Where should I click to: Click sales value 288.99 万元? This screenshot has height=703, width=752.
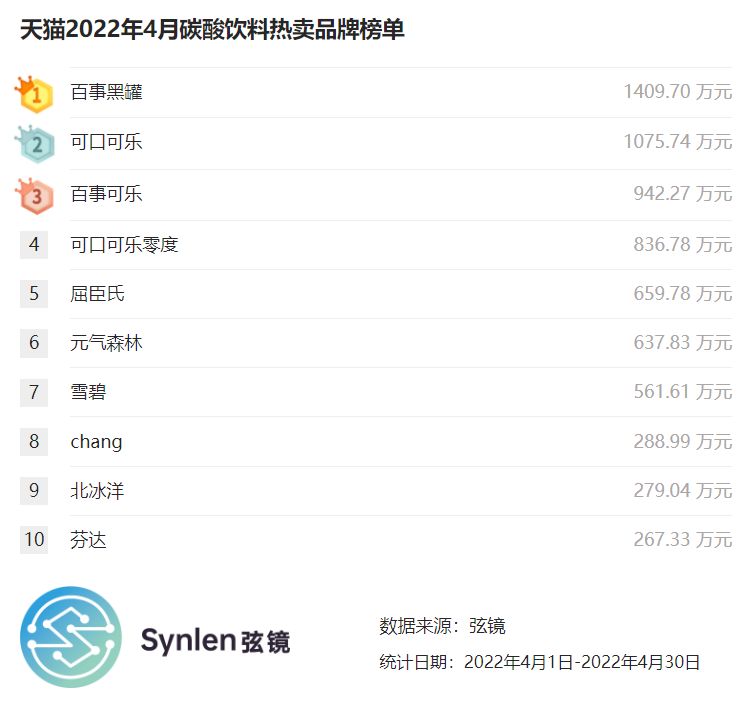(x=683, y=442)
